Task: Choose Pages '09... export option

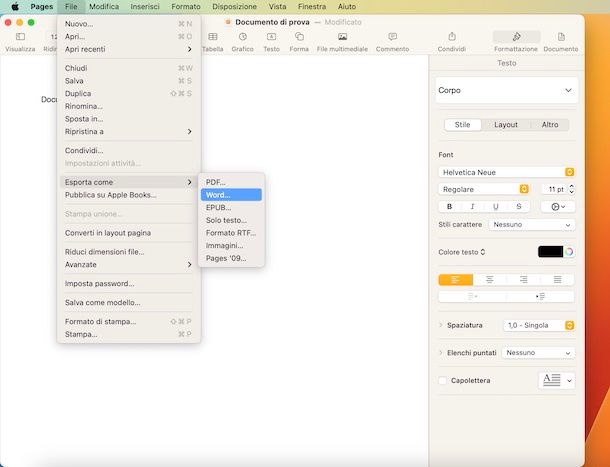Action: coord(231,258)
